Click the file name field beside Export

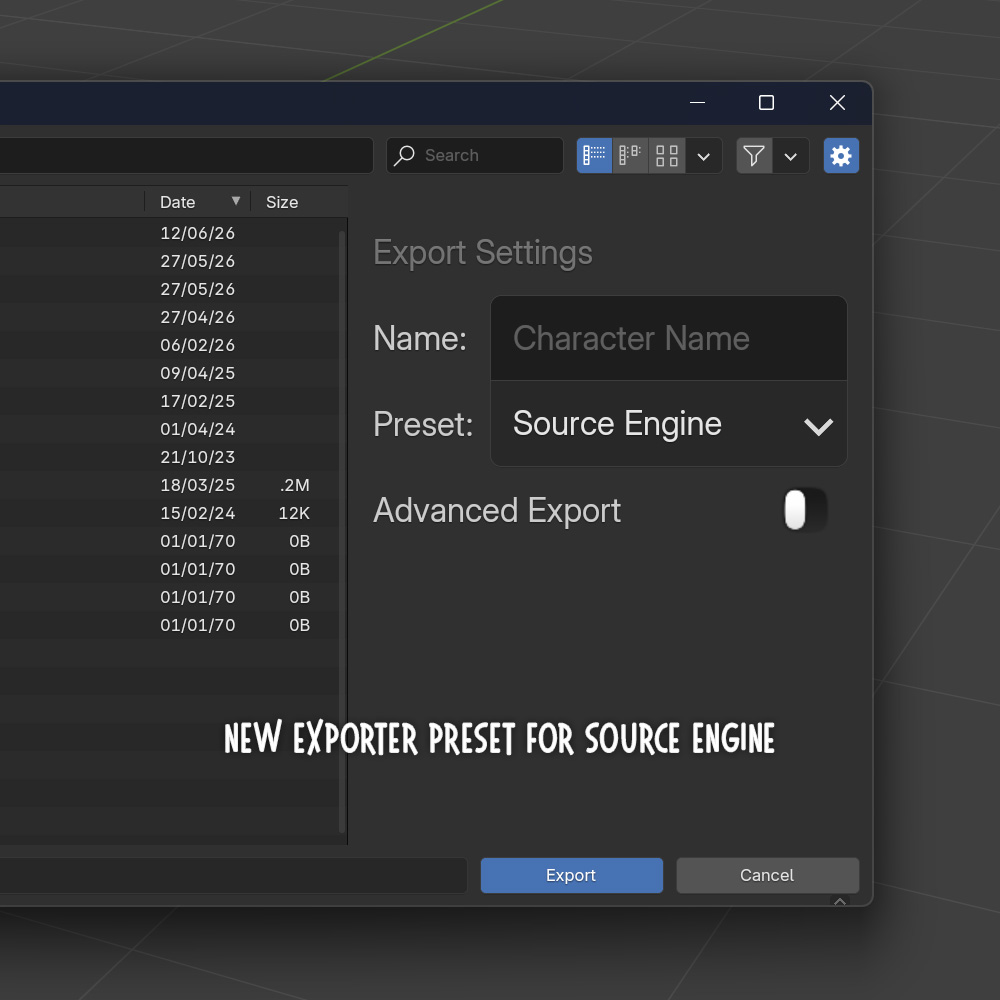[233, 875]
